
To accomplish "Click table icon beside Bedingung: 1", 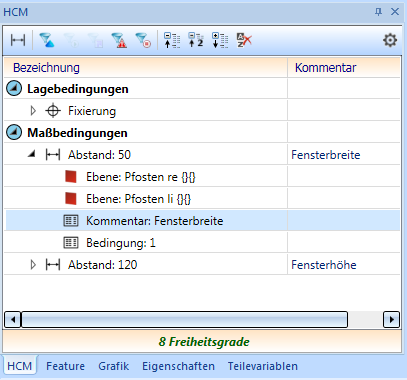I will (71, 243).
